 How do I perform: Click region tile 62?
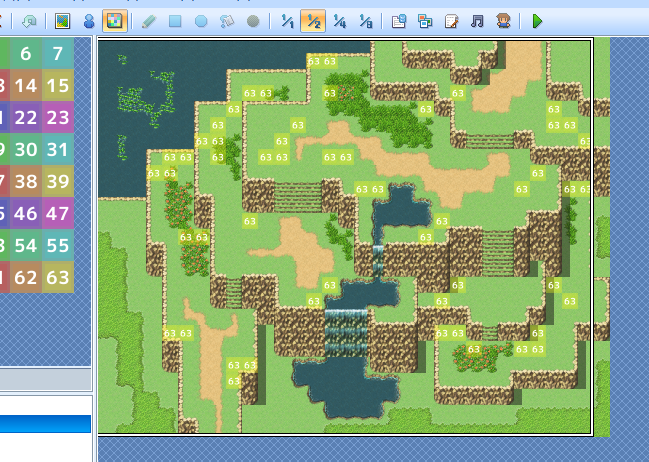click(x=26, y=277)
